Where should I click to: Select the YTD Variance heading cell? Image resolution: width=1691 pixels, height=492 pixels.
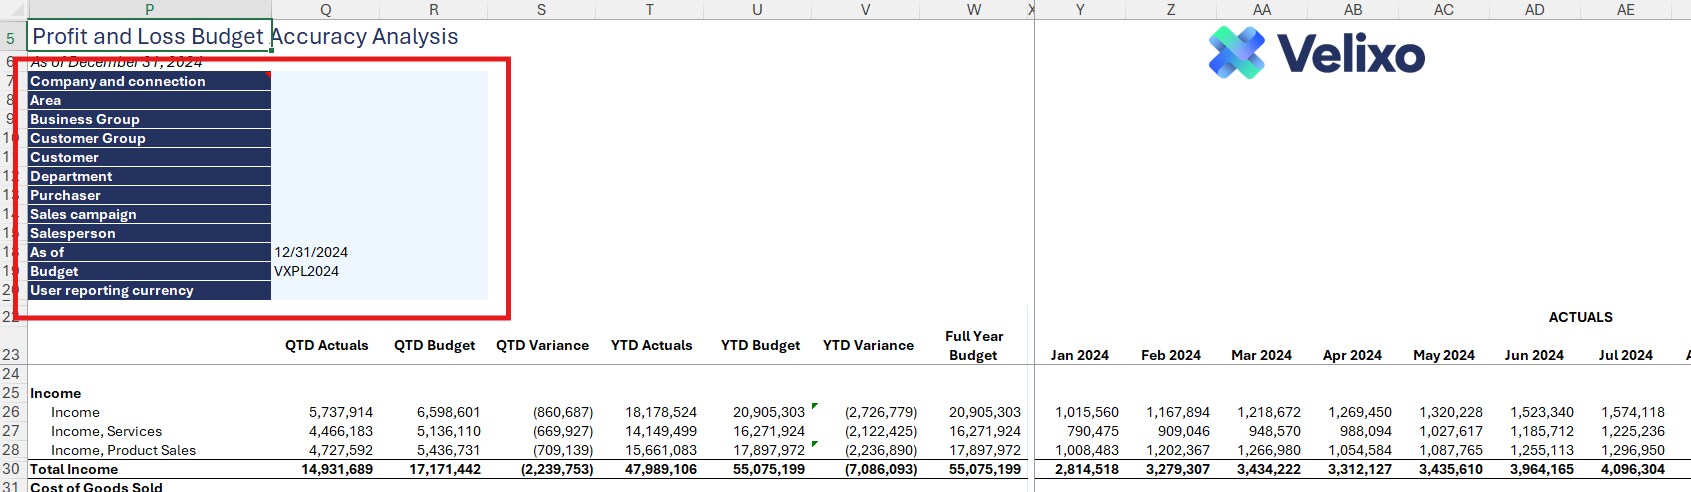tap(867, 345)
